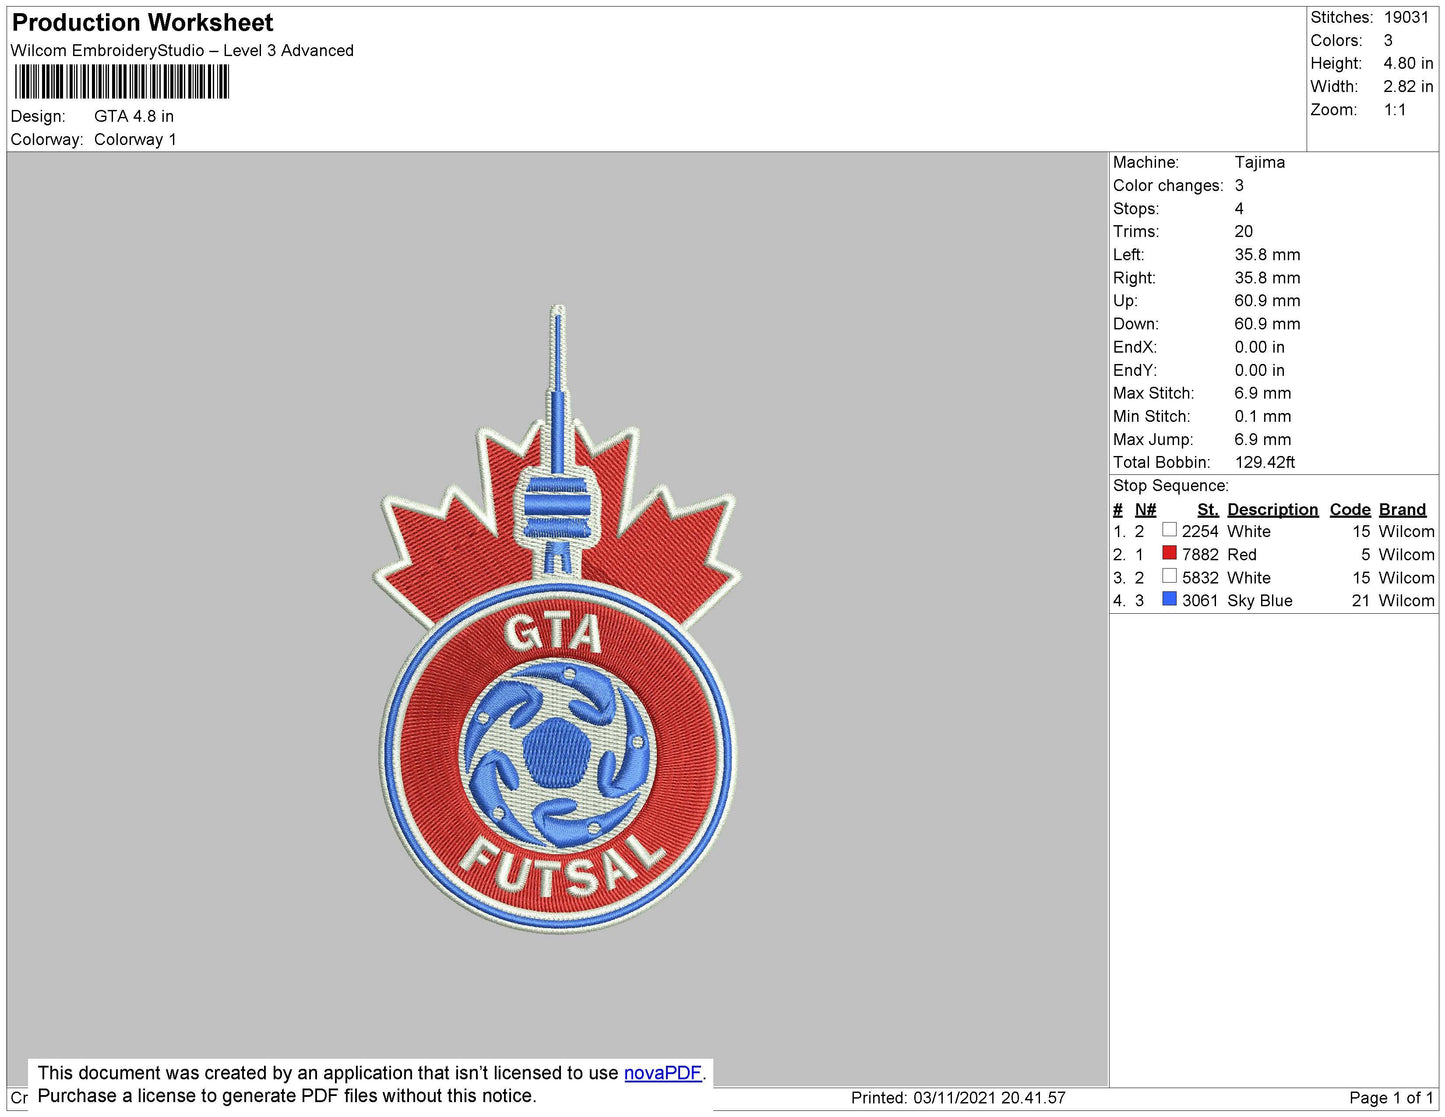Select 'Wilcom EmbroideryStudio – Level 3 Advanced' text
Image resolution: width=1445 pixels, height=1117 pixels.
(182, 51)
